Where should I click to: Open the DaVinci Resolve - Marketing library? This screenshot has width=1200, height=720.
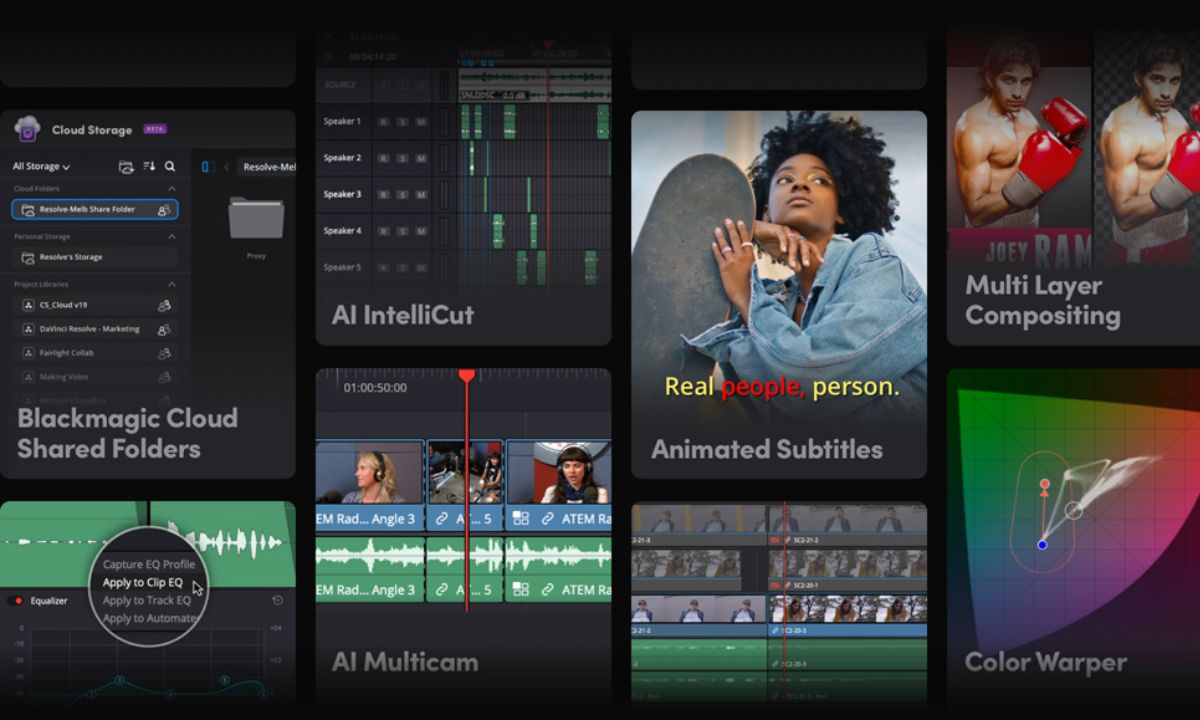[x=89, y=329]
